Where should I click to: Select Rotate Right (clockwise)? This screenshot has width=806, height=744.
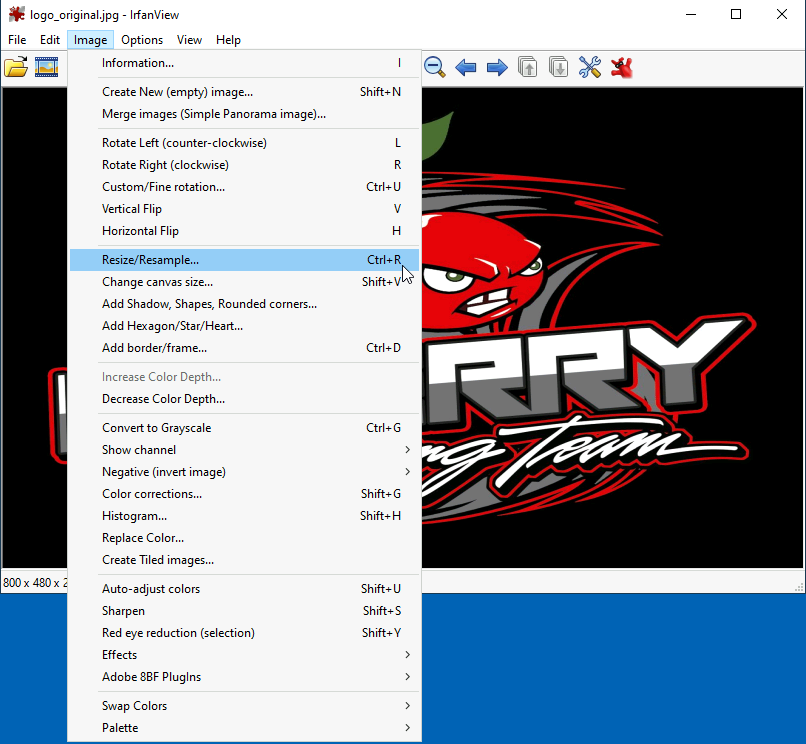[244, 165]
